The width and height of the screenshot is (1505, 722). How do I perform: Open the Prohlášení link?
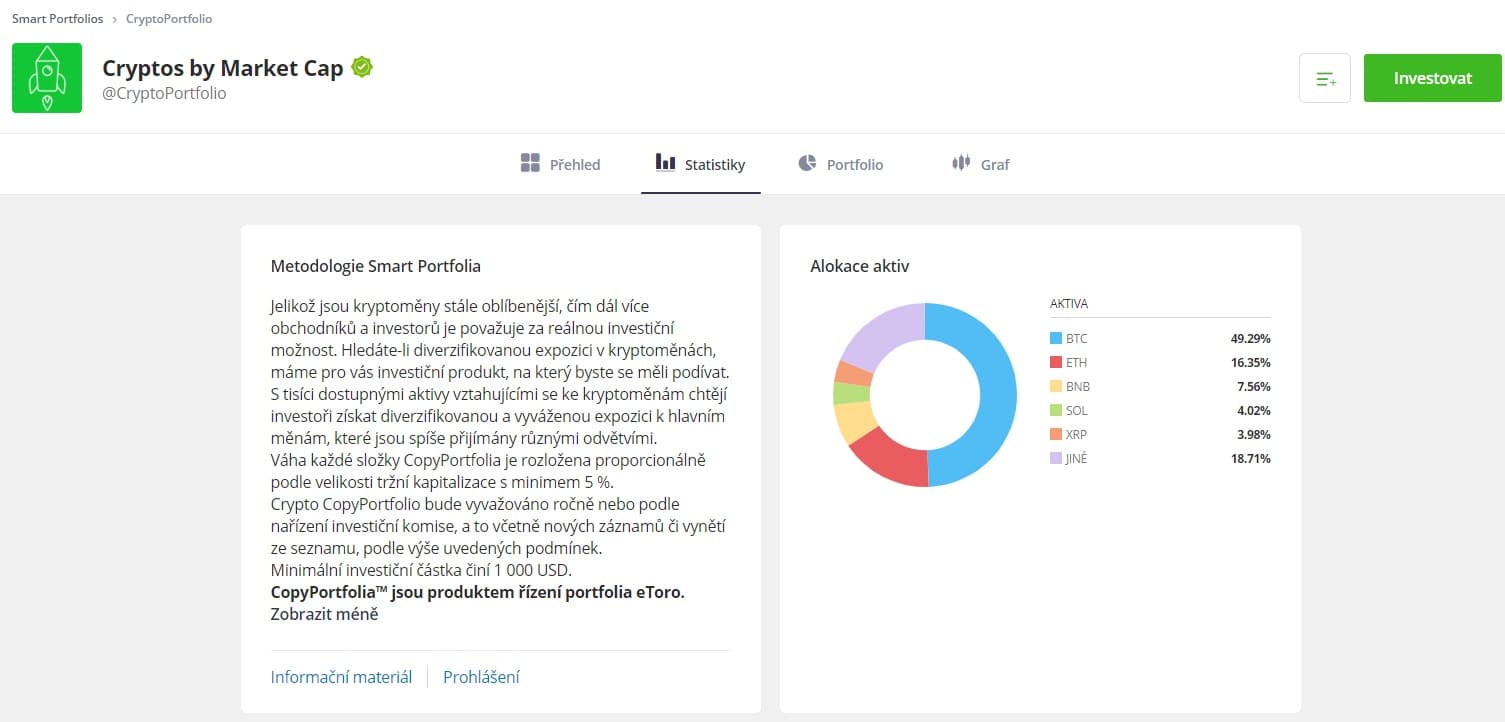pyautogui.click(x=481, y=677)
